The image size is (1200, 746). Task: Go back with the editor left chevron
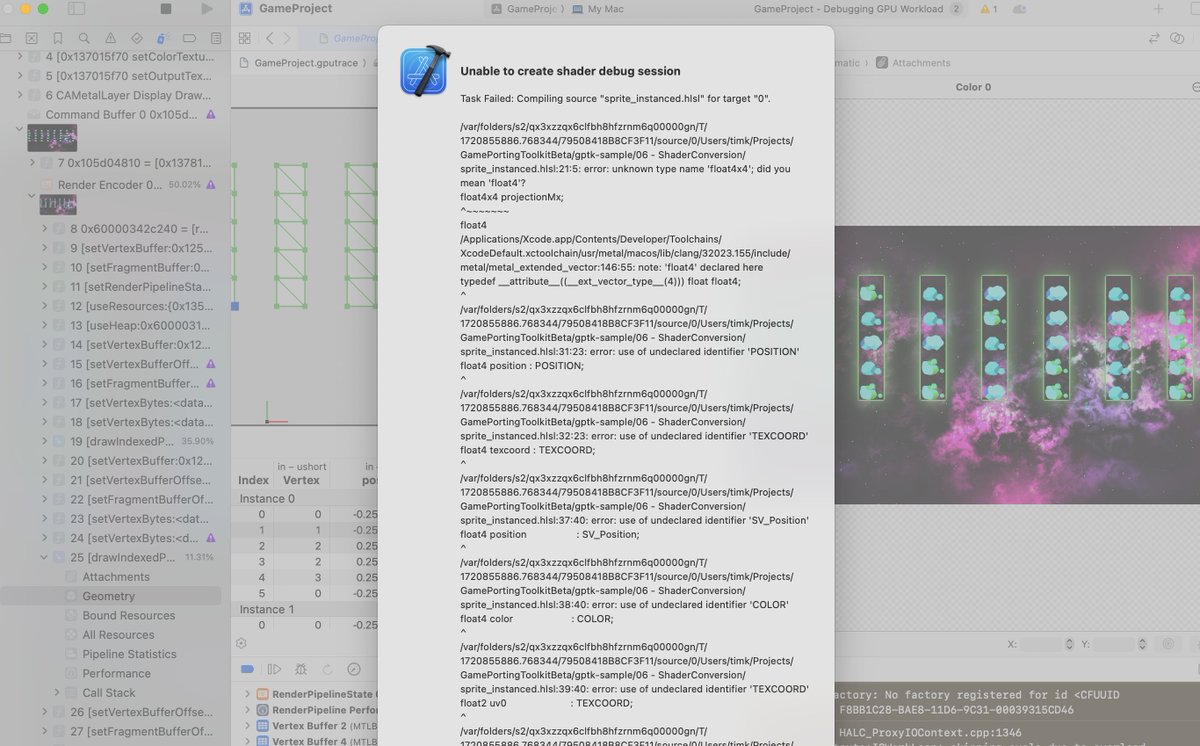pos(269,38)
